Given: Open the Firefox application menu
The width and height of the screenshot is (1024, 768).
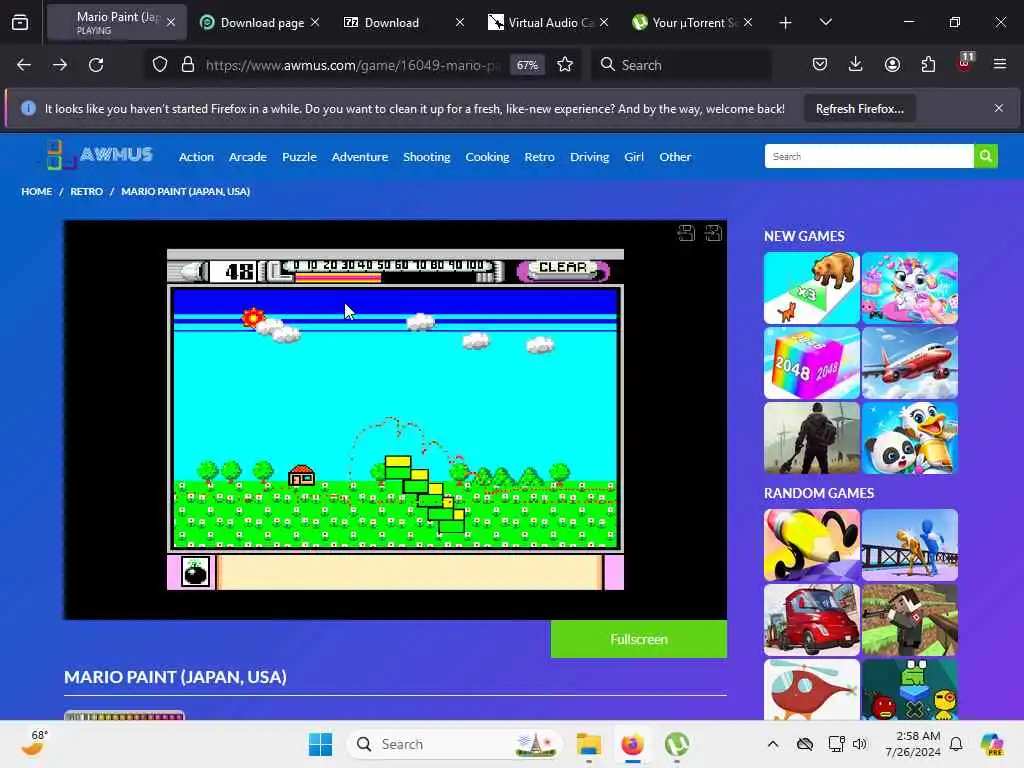Looking at the screenshot, I should pyautogui.click(x=1000, y=64).
